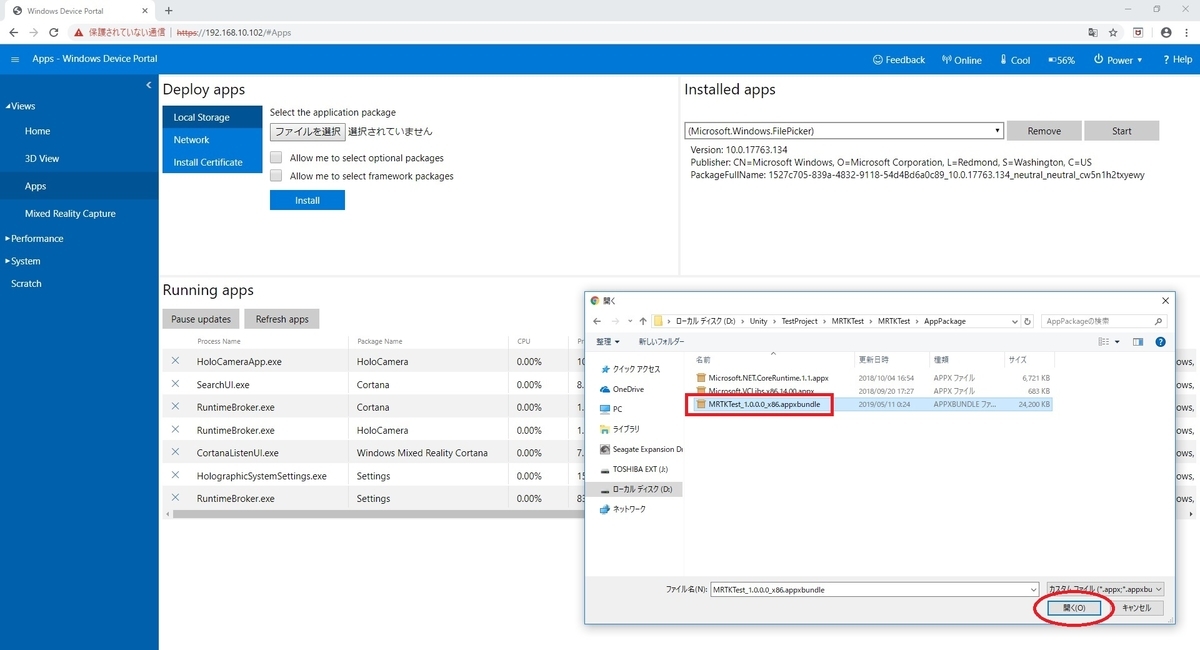This screenshot has height=650, width=1200.
Task: Open 3D View in the sidebar
Action: click(42, 158)
